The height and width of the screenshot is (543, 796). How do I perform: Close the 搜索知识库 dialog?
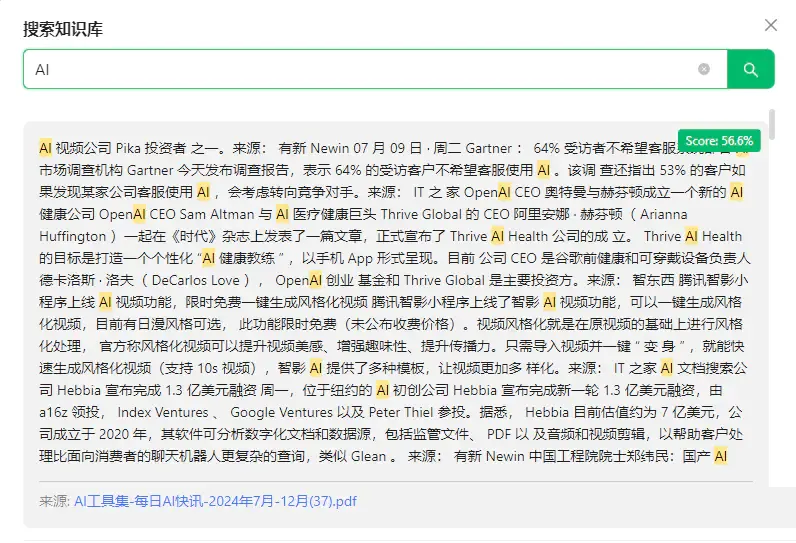coord(771,25)
